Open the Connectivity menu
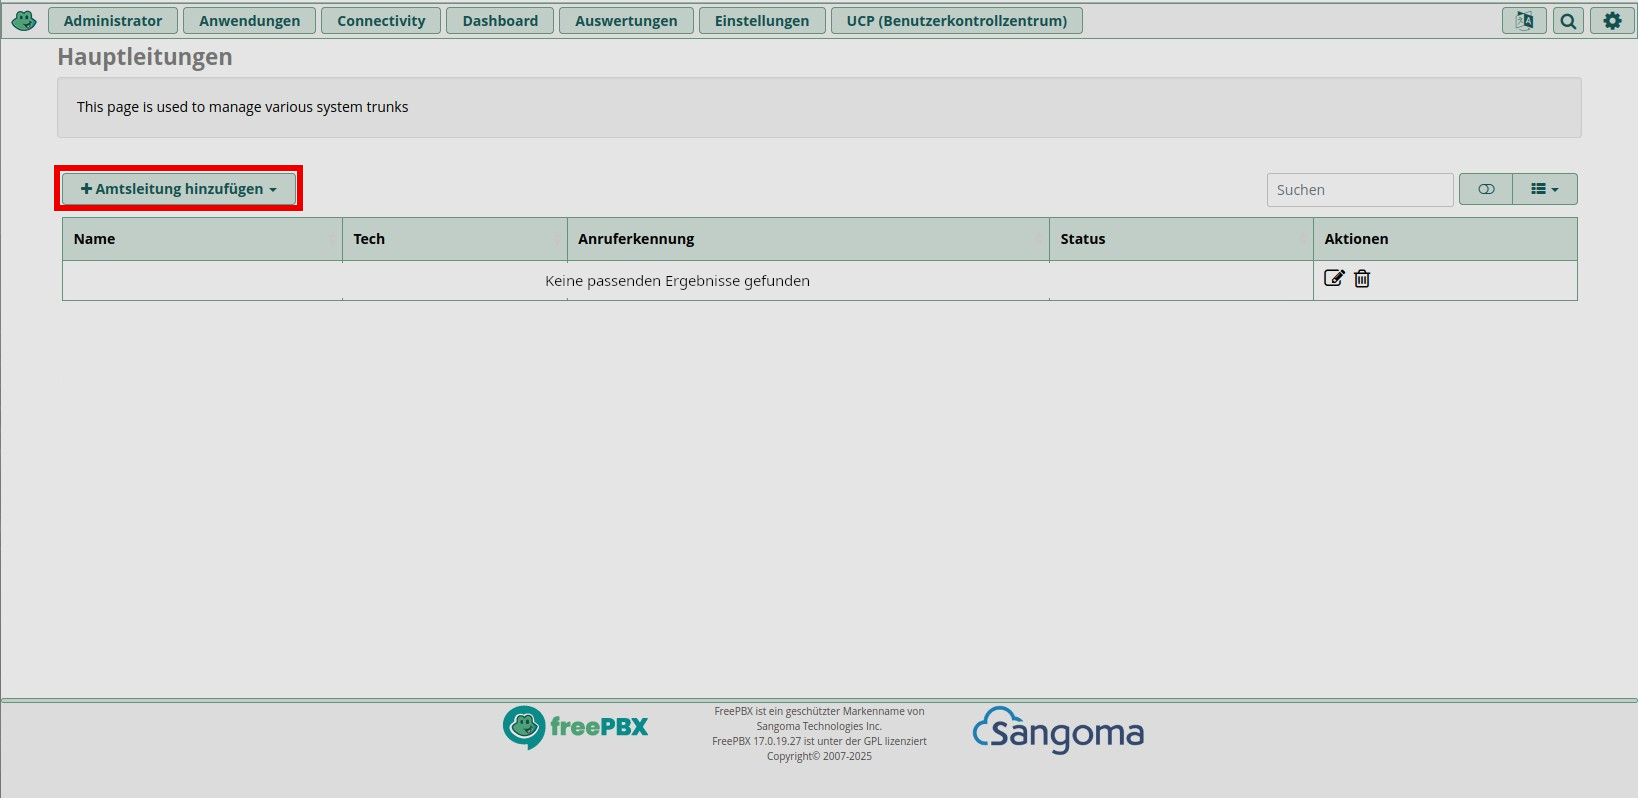Image resolution: width=1638 pixels, height=798 pixels. pos(381,21)
